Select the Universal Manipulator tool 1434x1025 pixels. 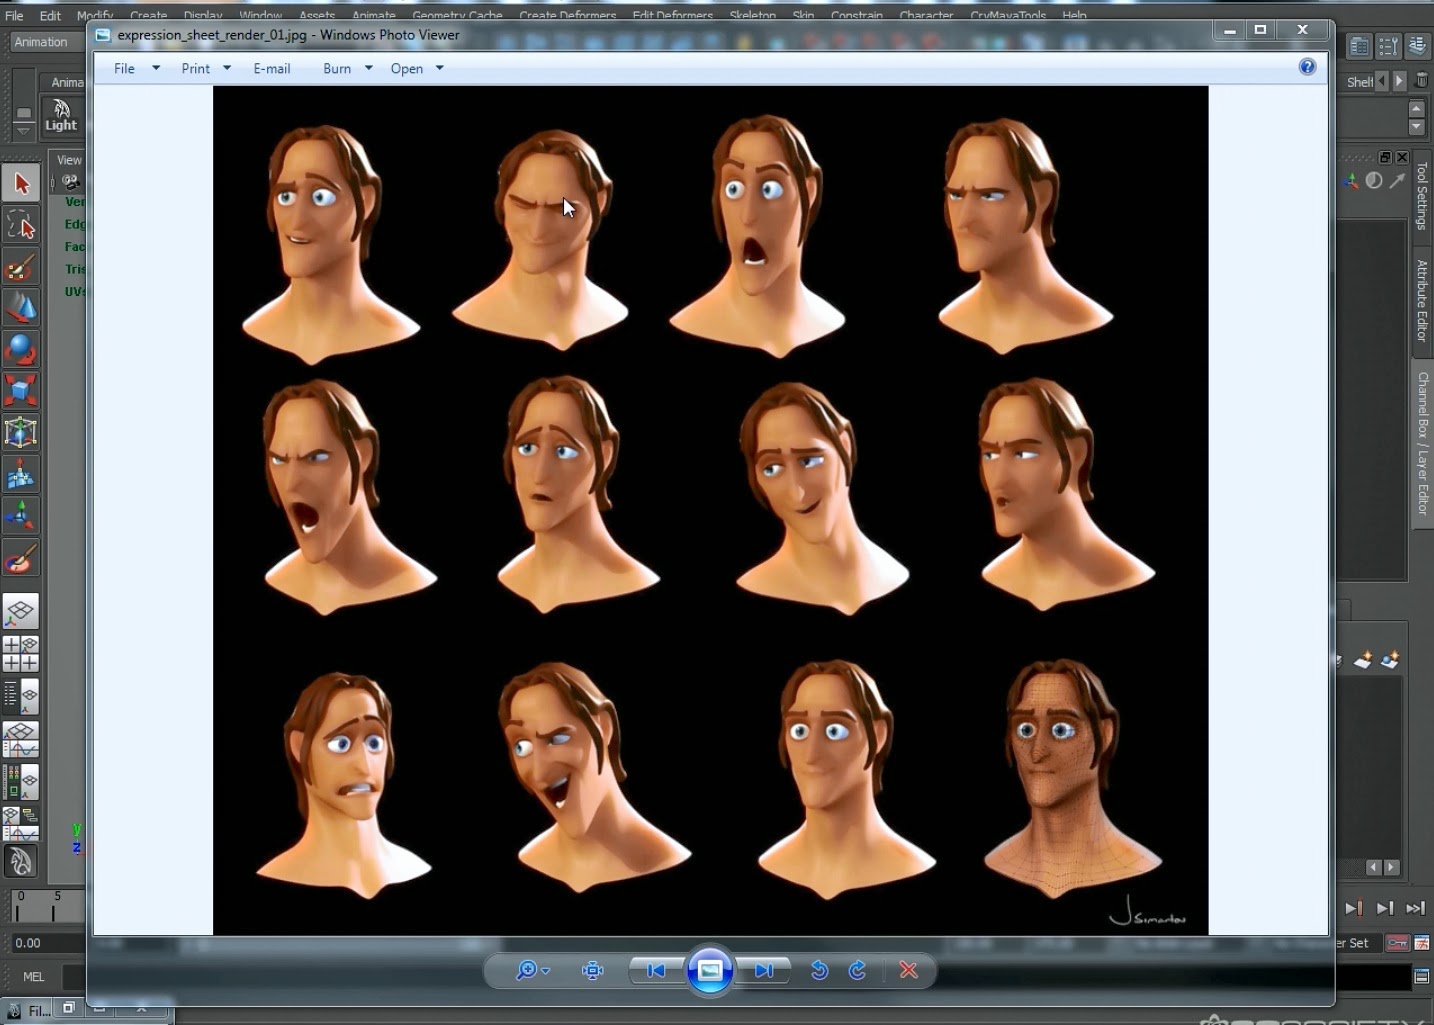[21, 433]
